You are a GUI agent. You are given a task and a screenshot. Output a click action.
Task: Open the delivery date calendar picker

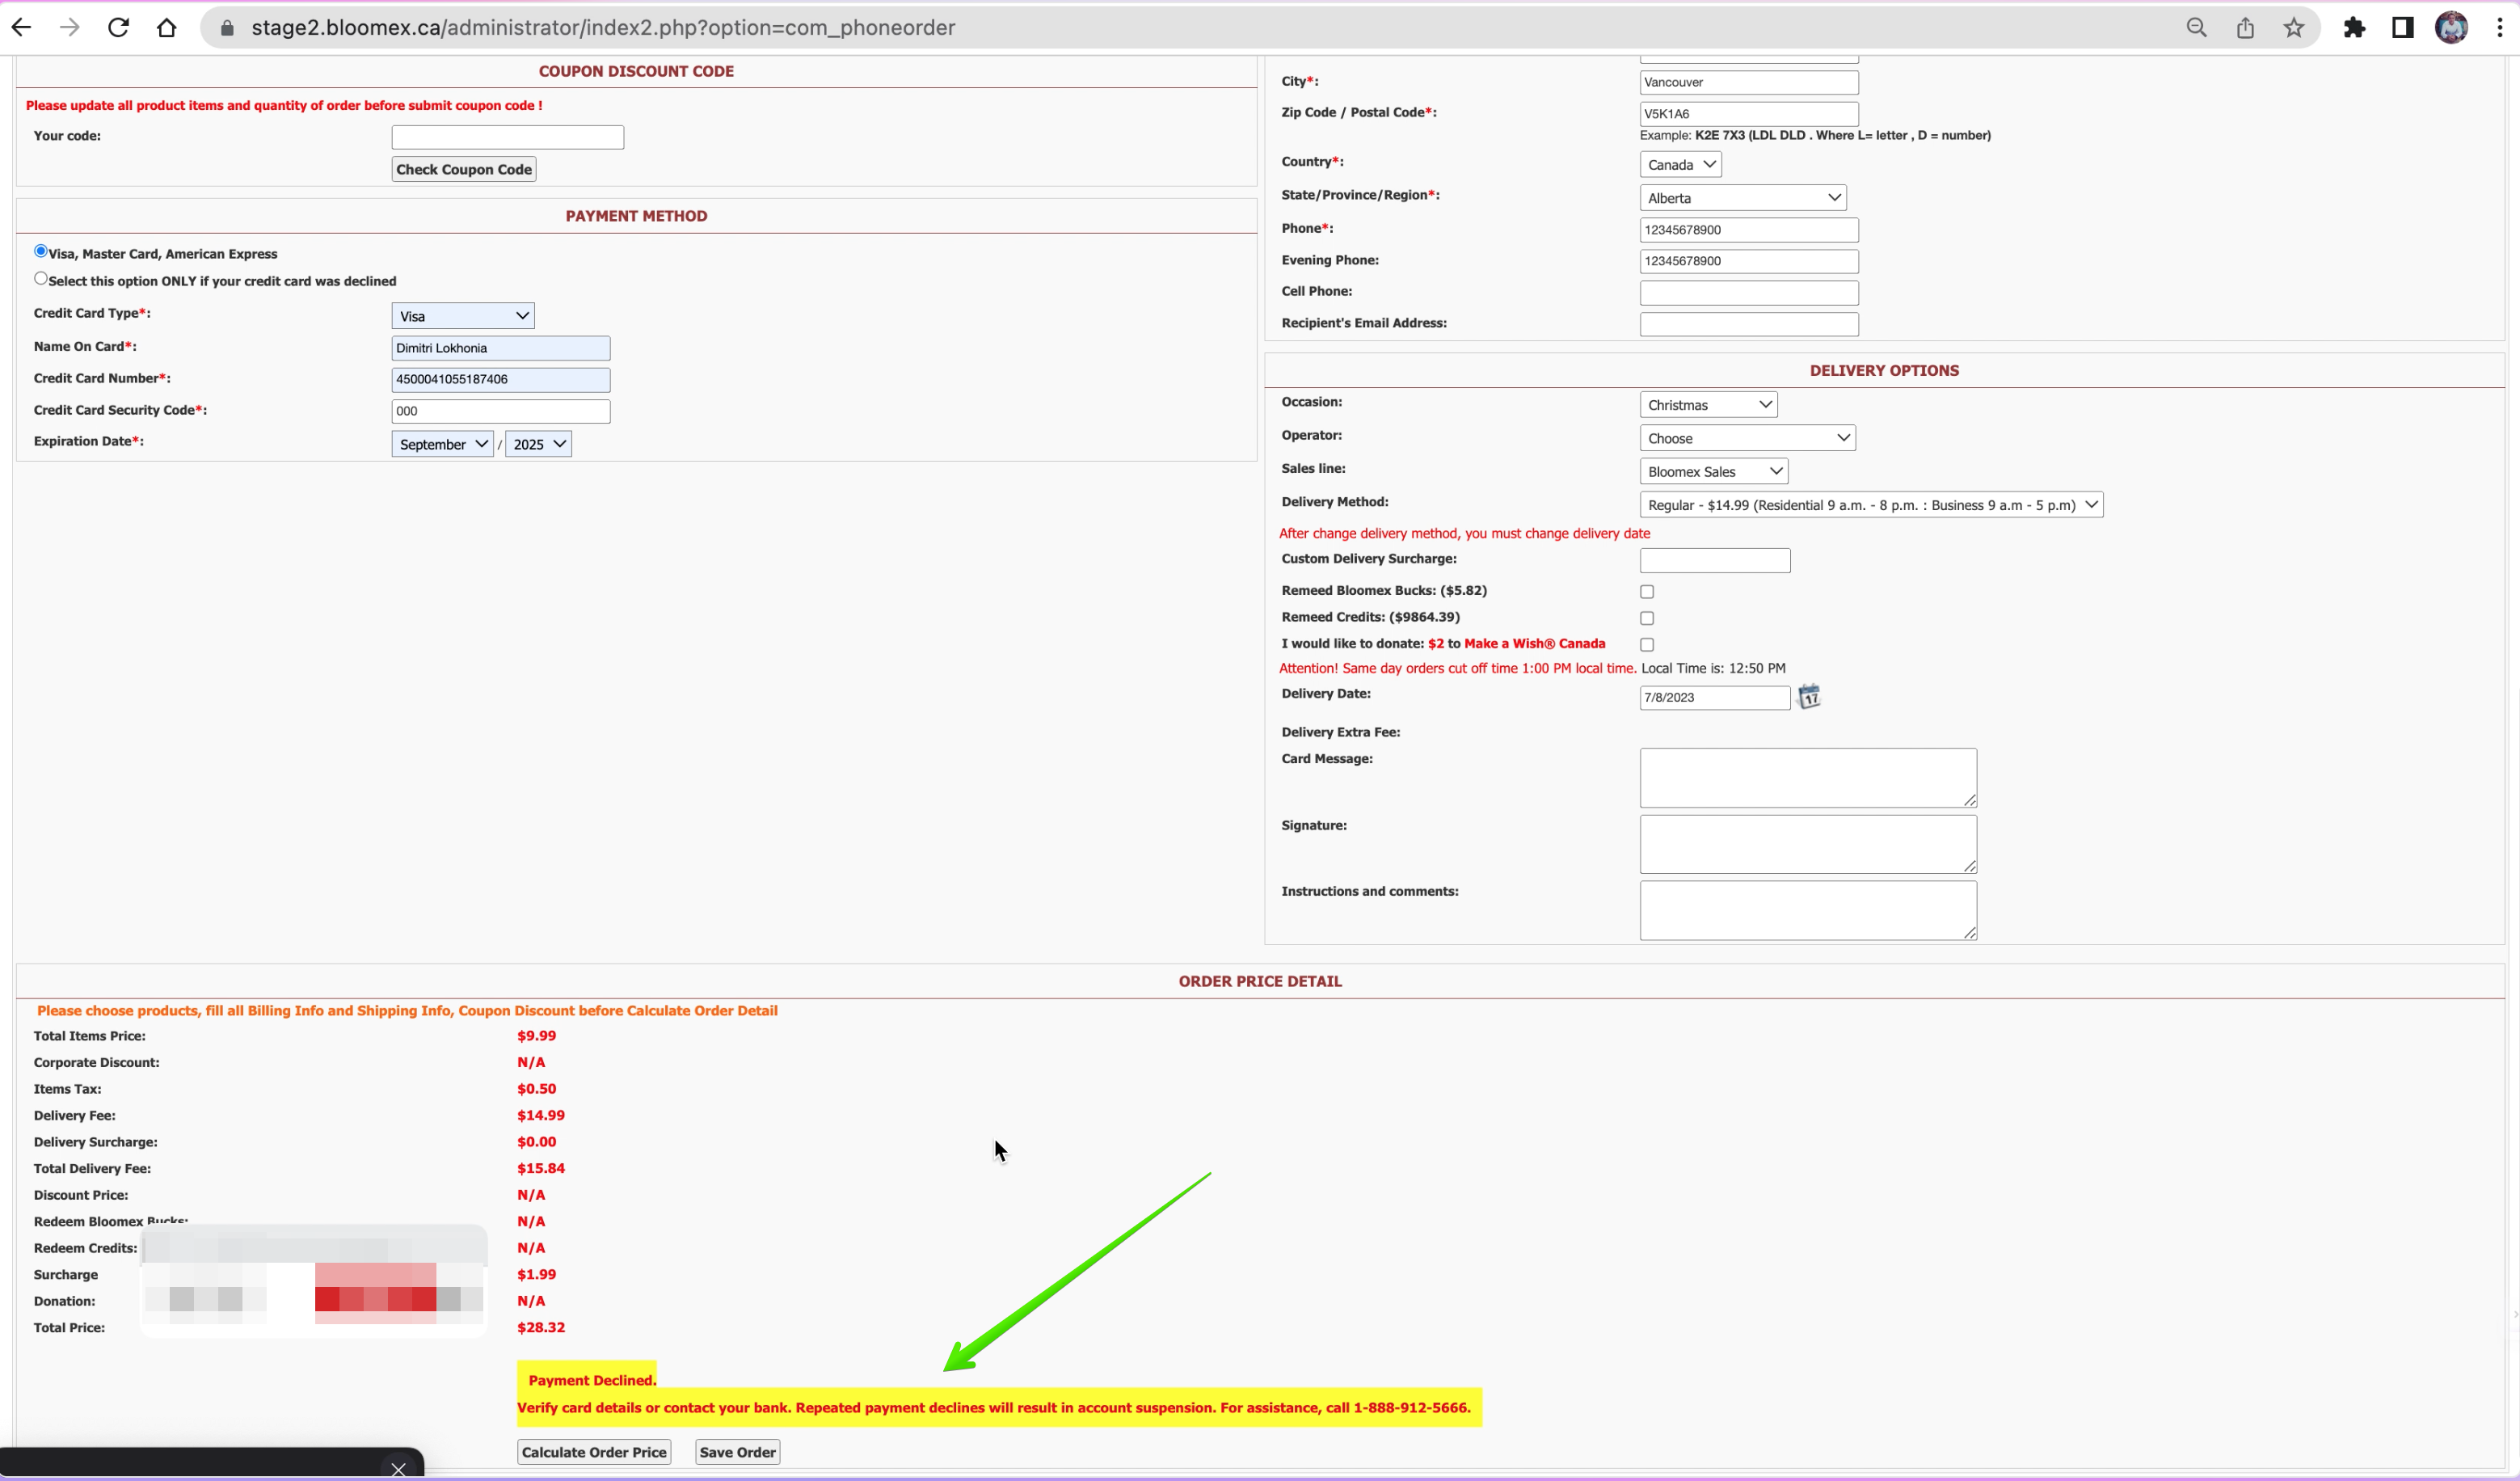[x=1809, y=696]
